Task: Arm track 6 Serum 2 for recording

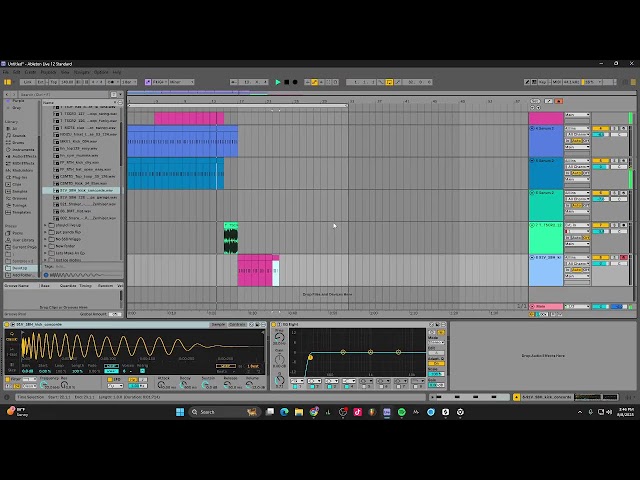Action: (623, 193)
